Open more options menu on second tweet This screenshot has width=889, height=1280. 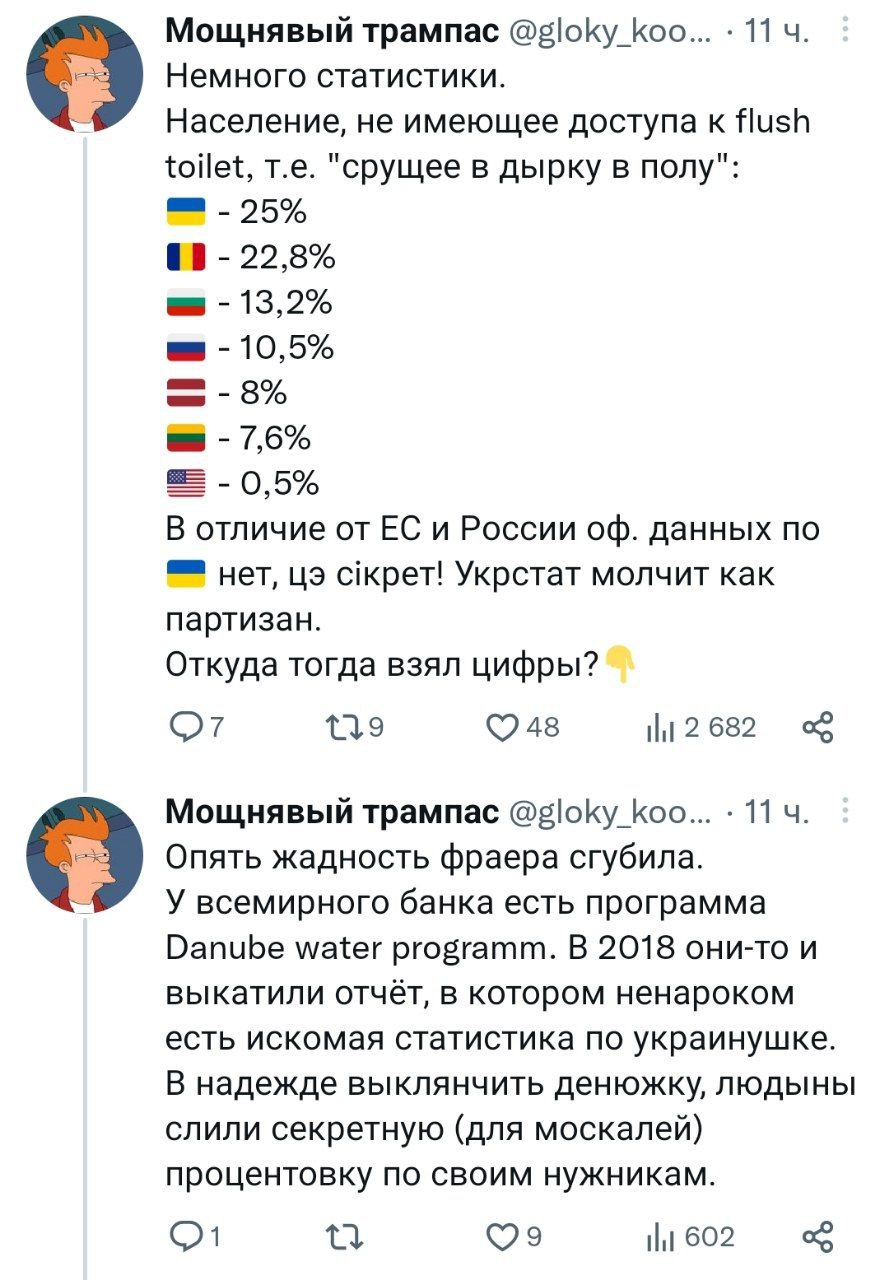(847, 813)
